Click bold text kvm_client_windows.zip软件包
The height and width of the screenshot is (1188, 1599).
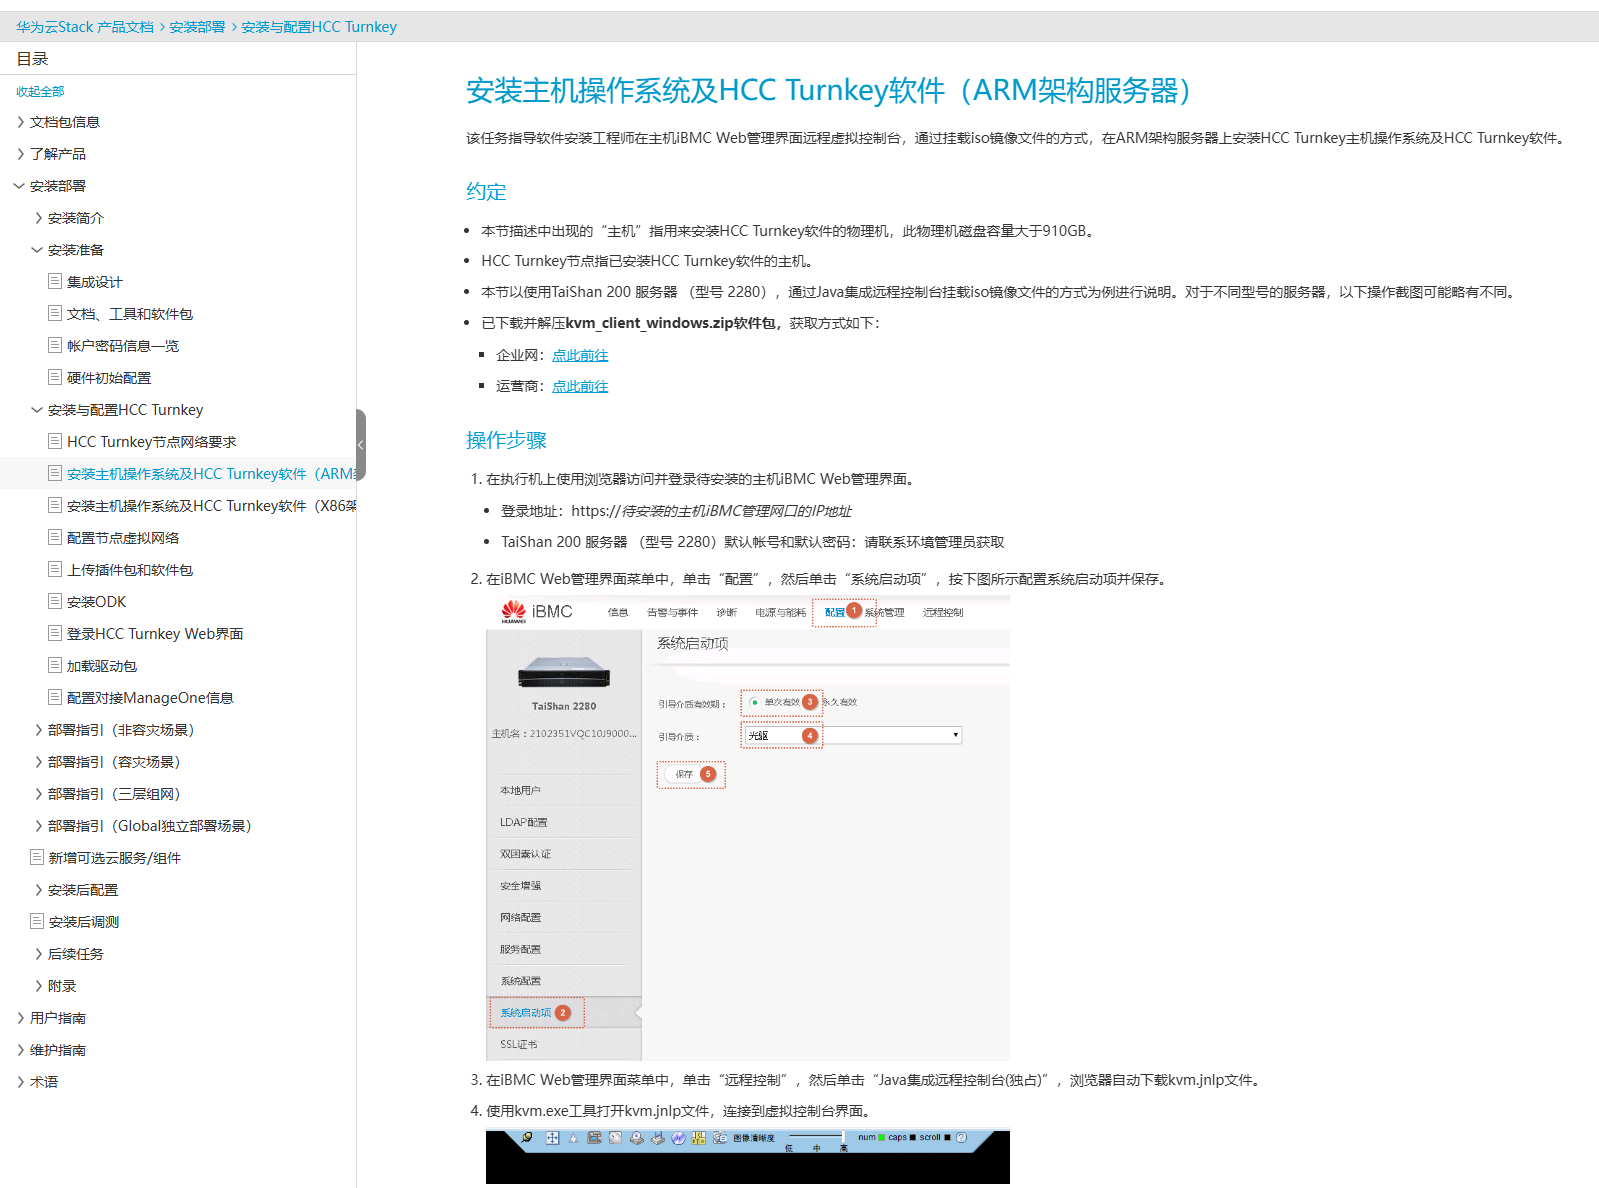tap(670, 323)
